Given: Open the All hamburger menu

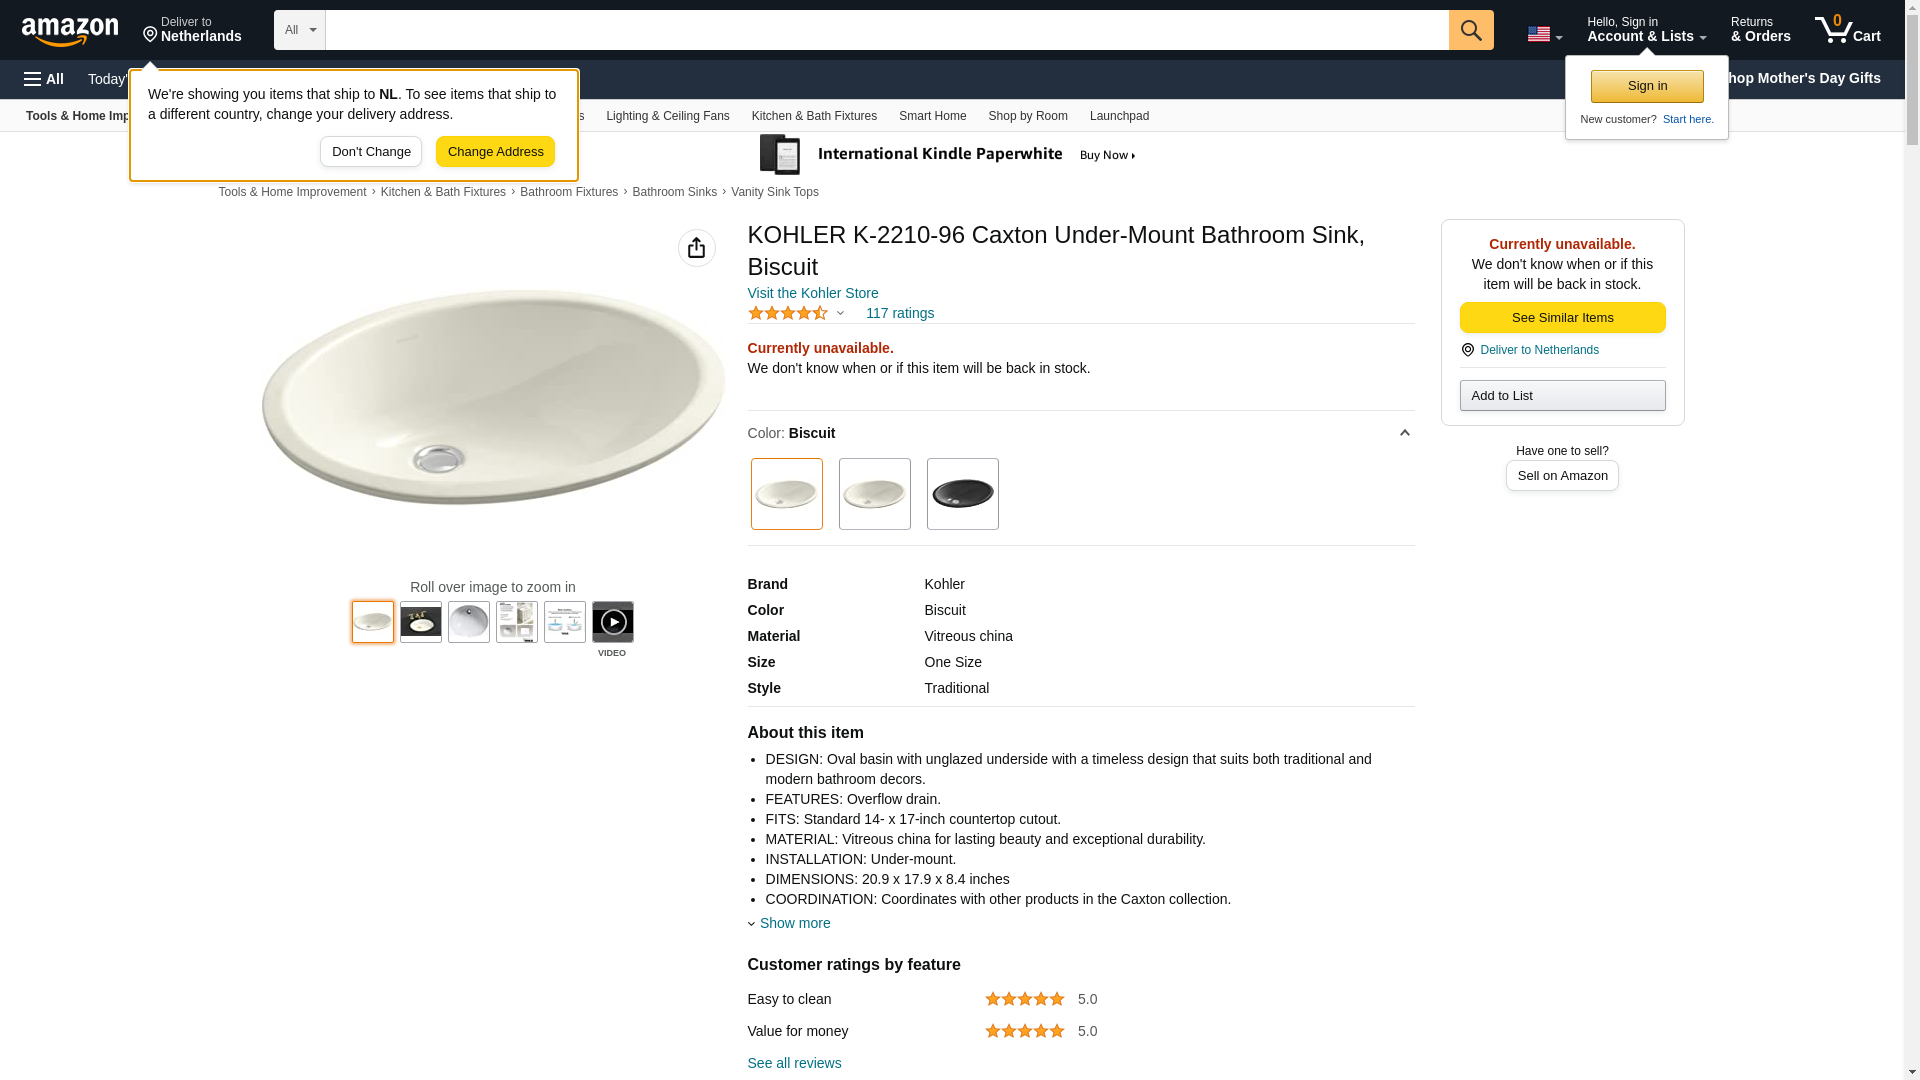Looking at the screenshot, I should tap(44, 79).
